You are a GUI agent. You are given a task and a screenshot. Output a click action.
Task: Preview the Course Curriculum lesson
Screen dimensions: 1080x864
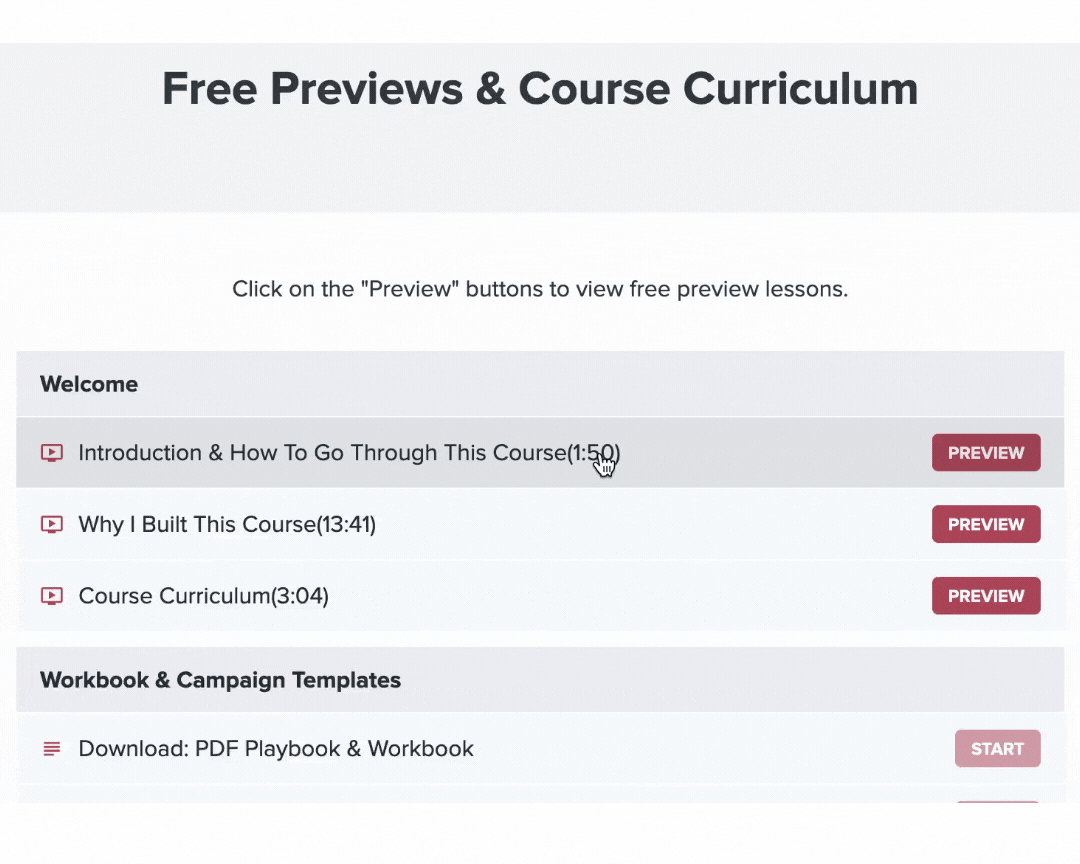(986, 596)
